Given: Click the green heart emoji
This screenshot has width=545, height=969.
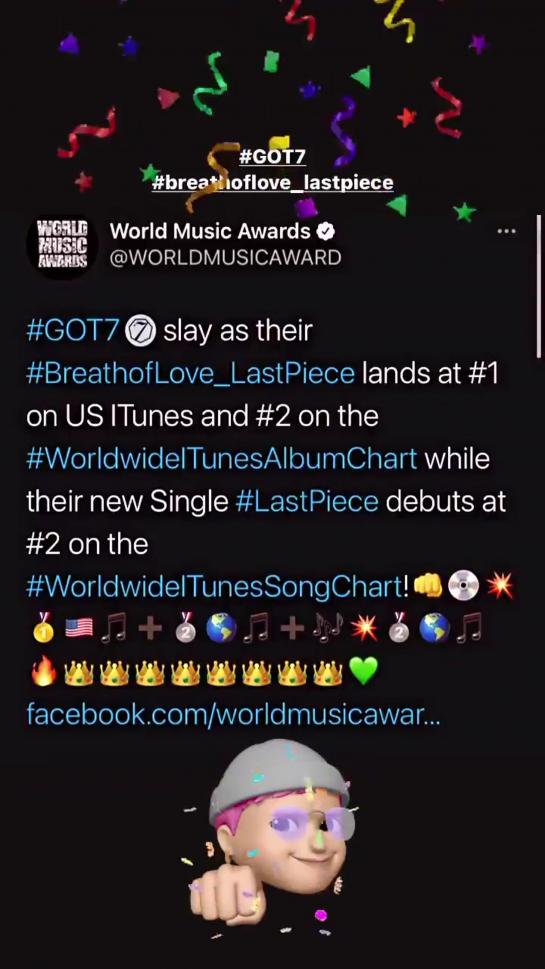Looking at the screenshot, I should 363,672.
